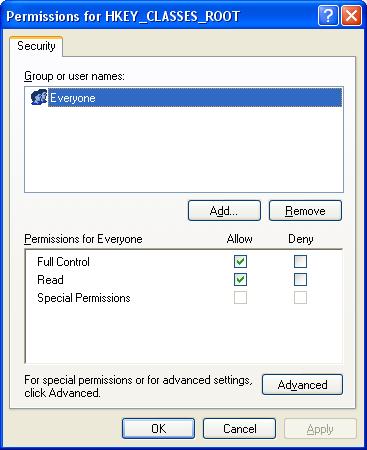Click Special Permissions Deny checkbox

[300, 297]
